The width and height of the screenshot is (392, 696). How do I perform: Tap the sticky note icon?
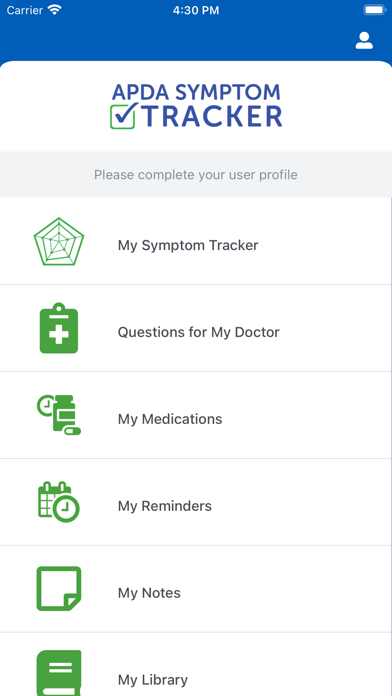(59, 589)
